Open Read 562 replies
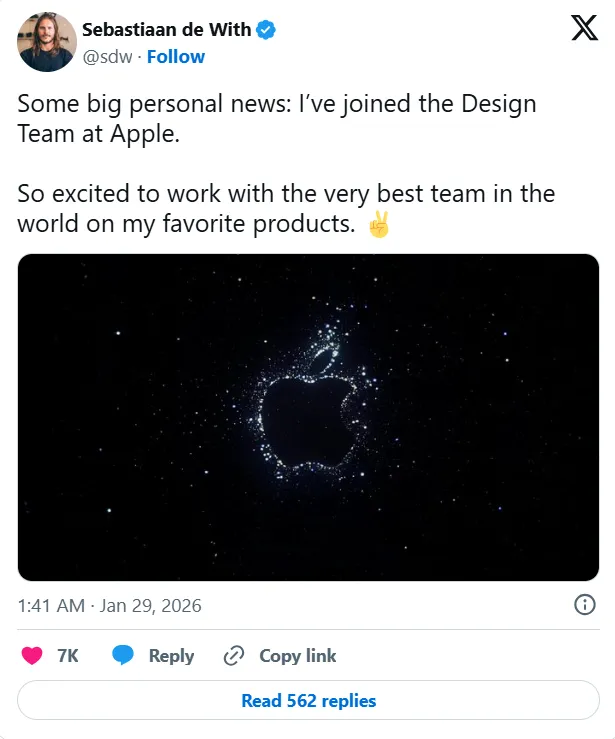Screen dimensions: 615x739 click(308, 700)
